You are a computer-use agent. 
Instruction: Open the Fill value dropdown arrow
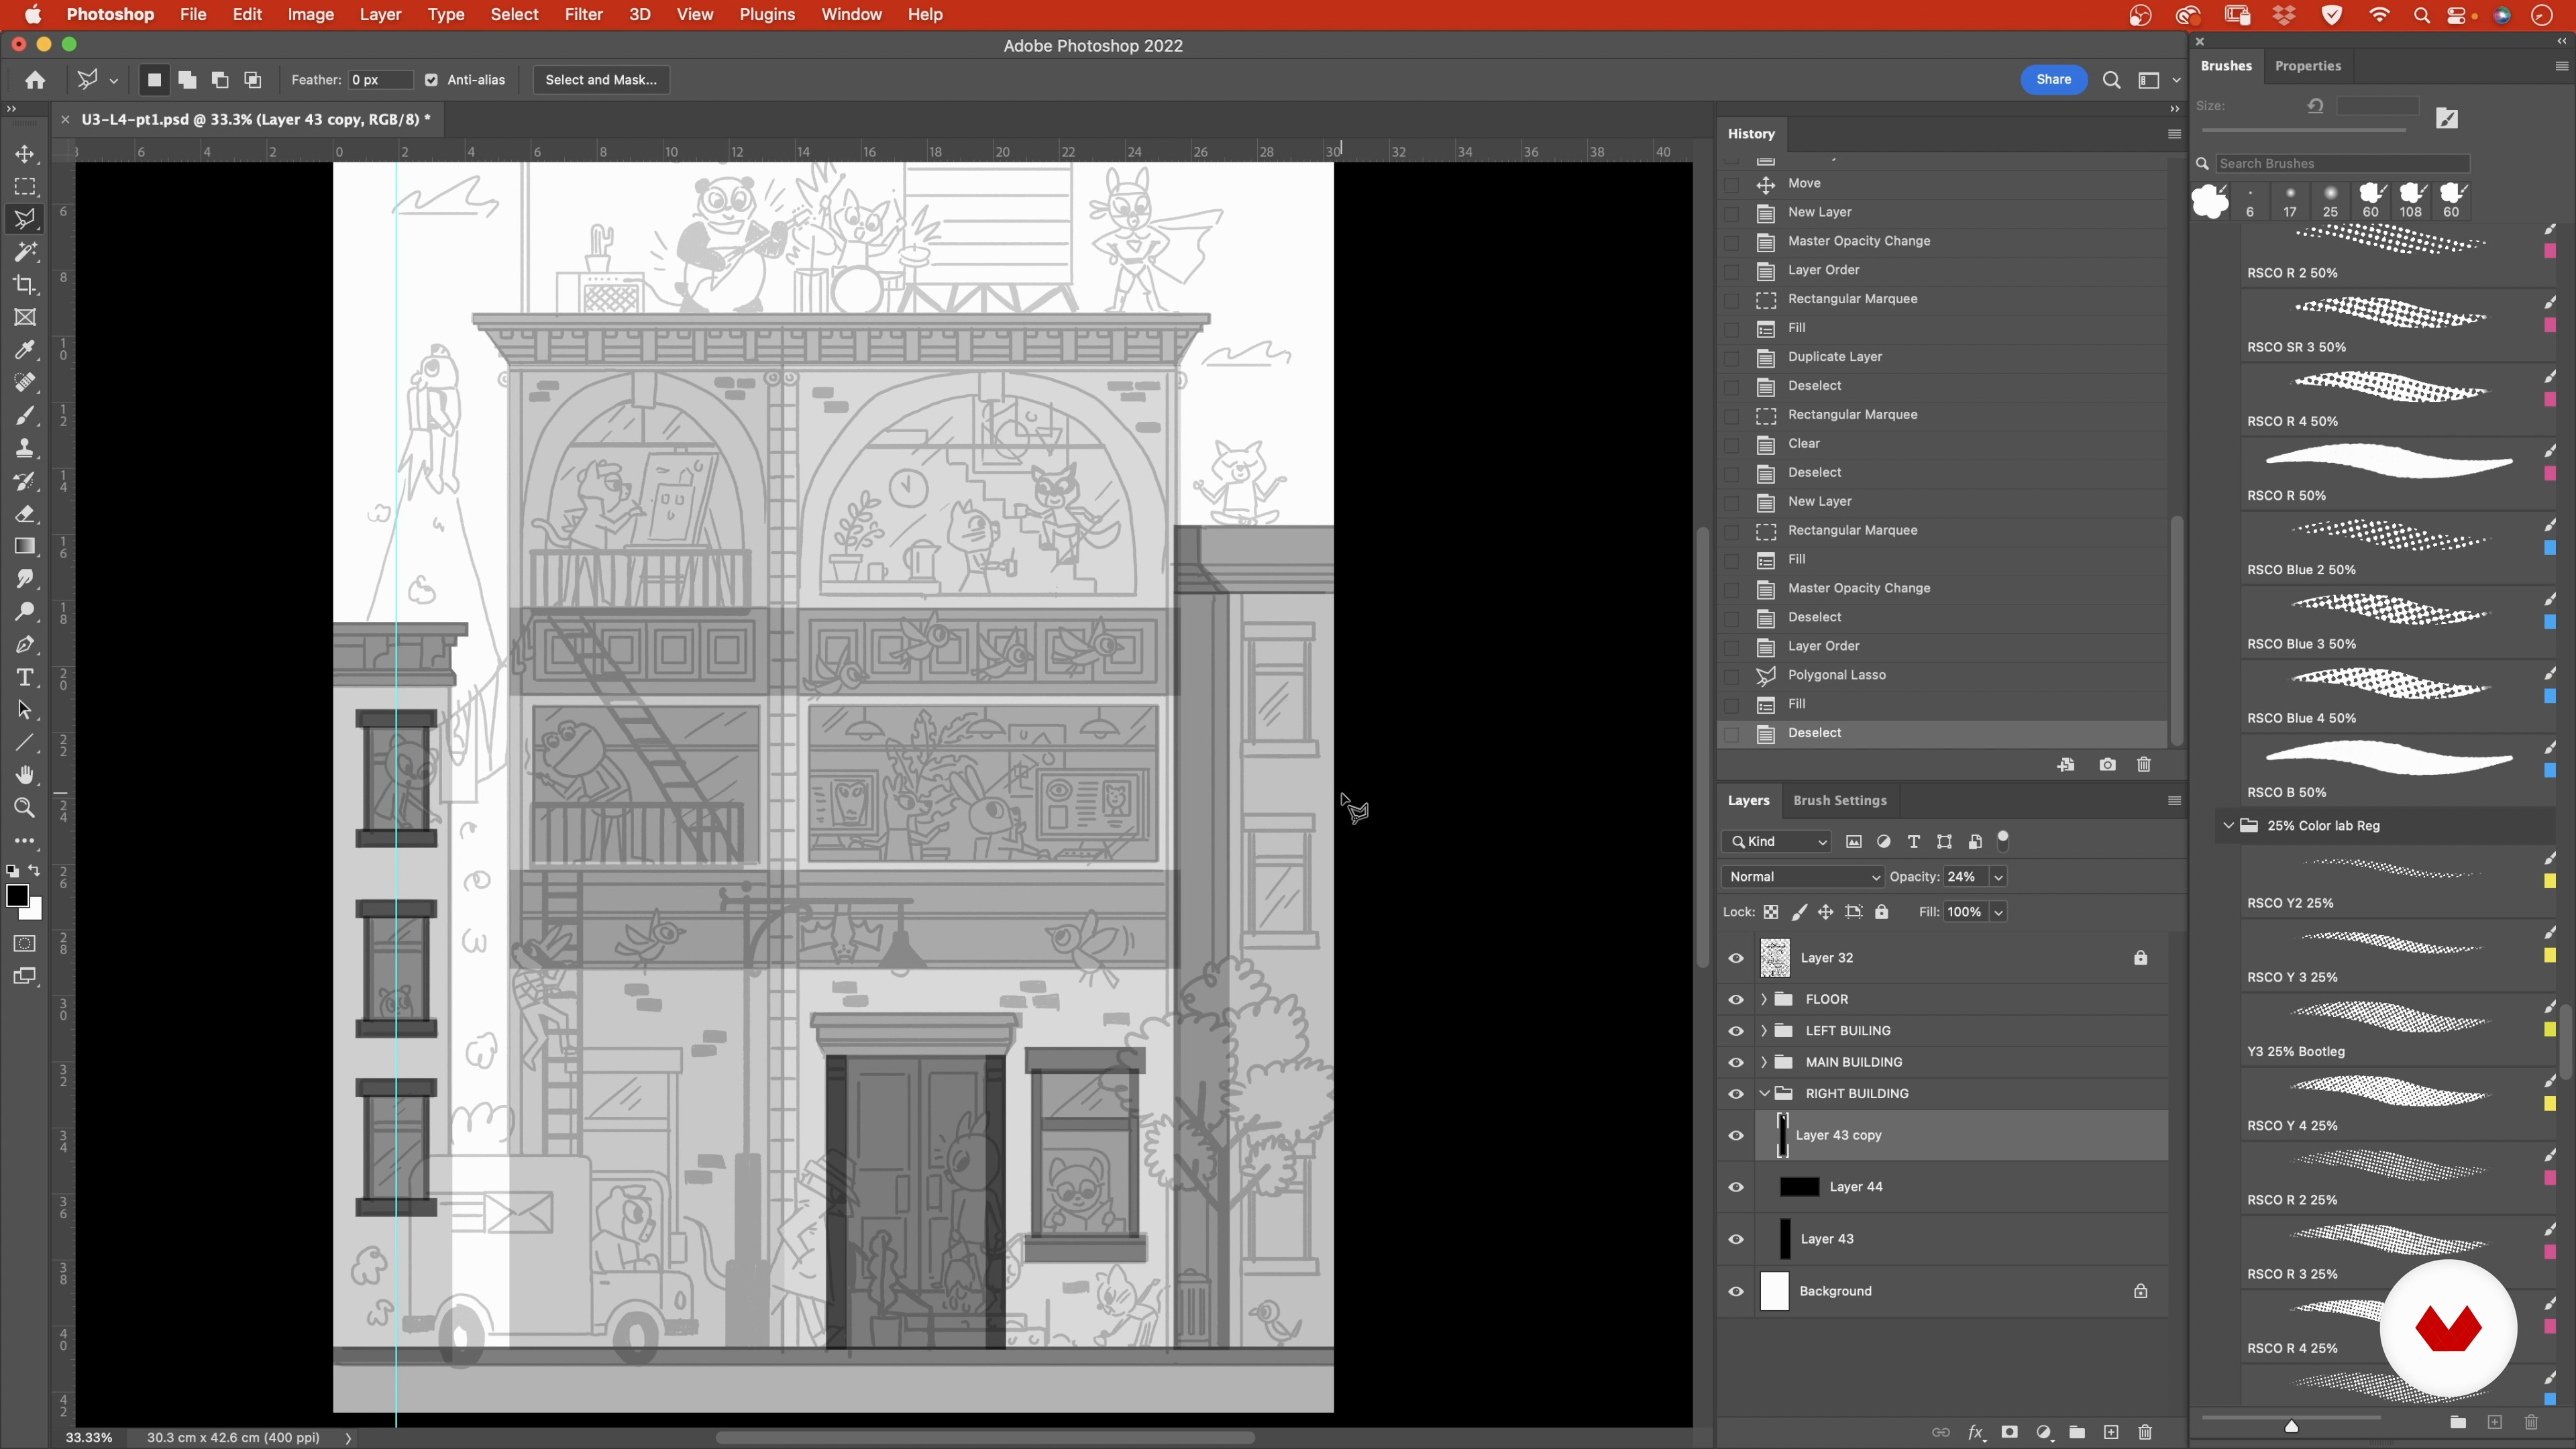[1998, 912]
